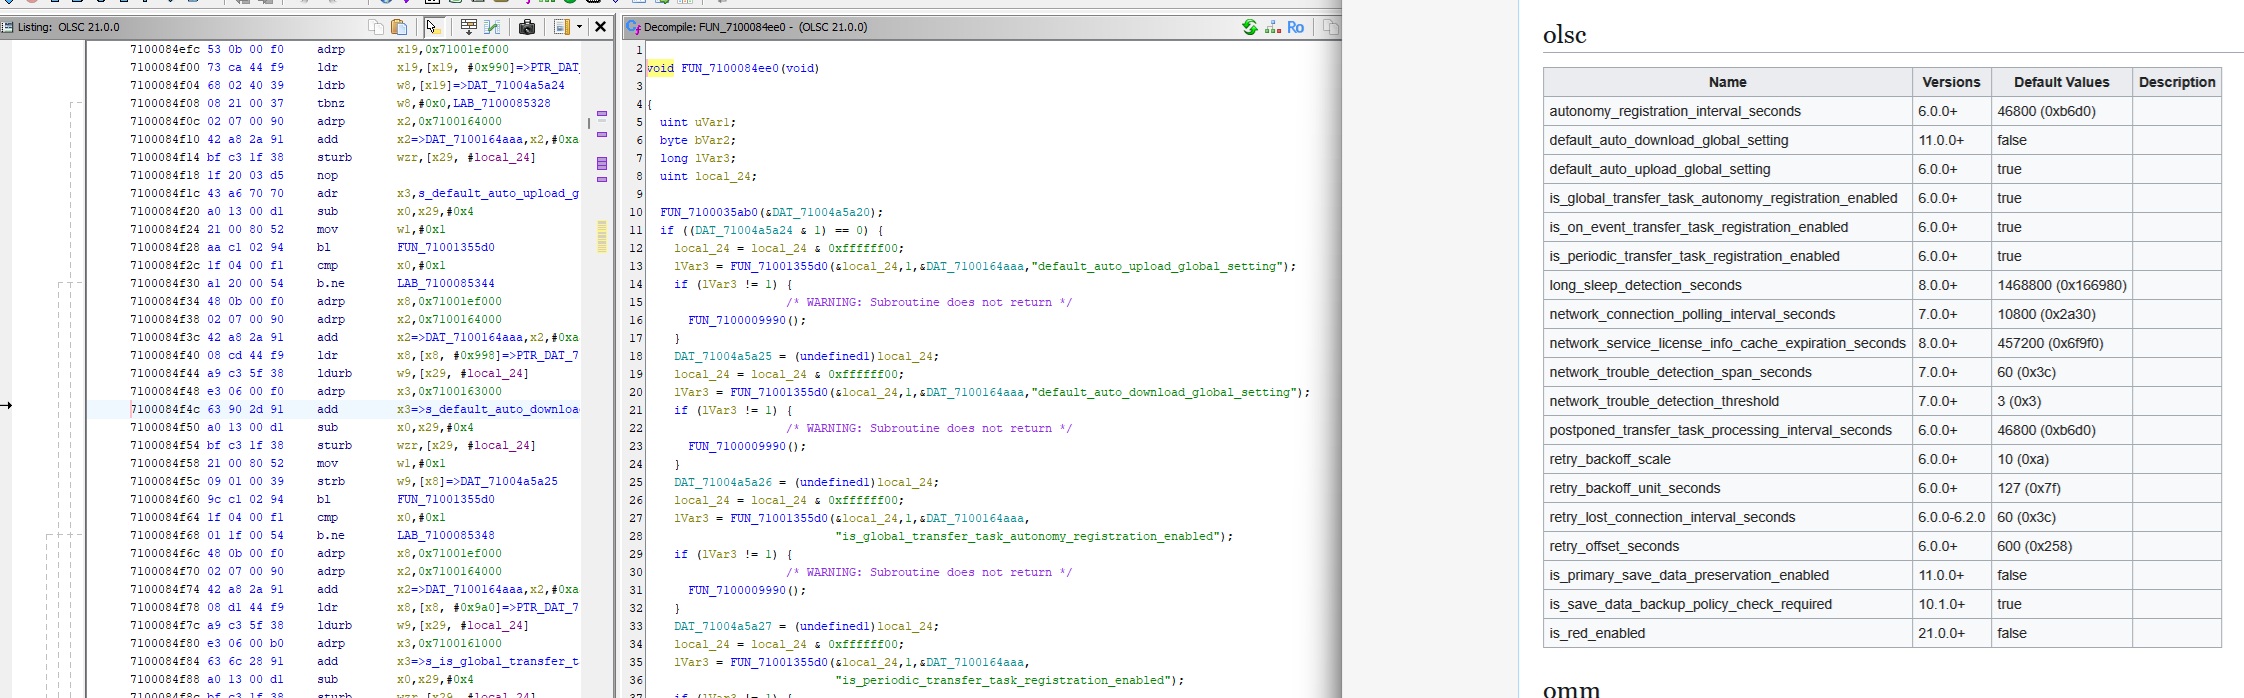Click the diff view icon in Listing toolbar

click(492, 27)
